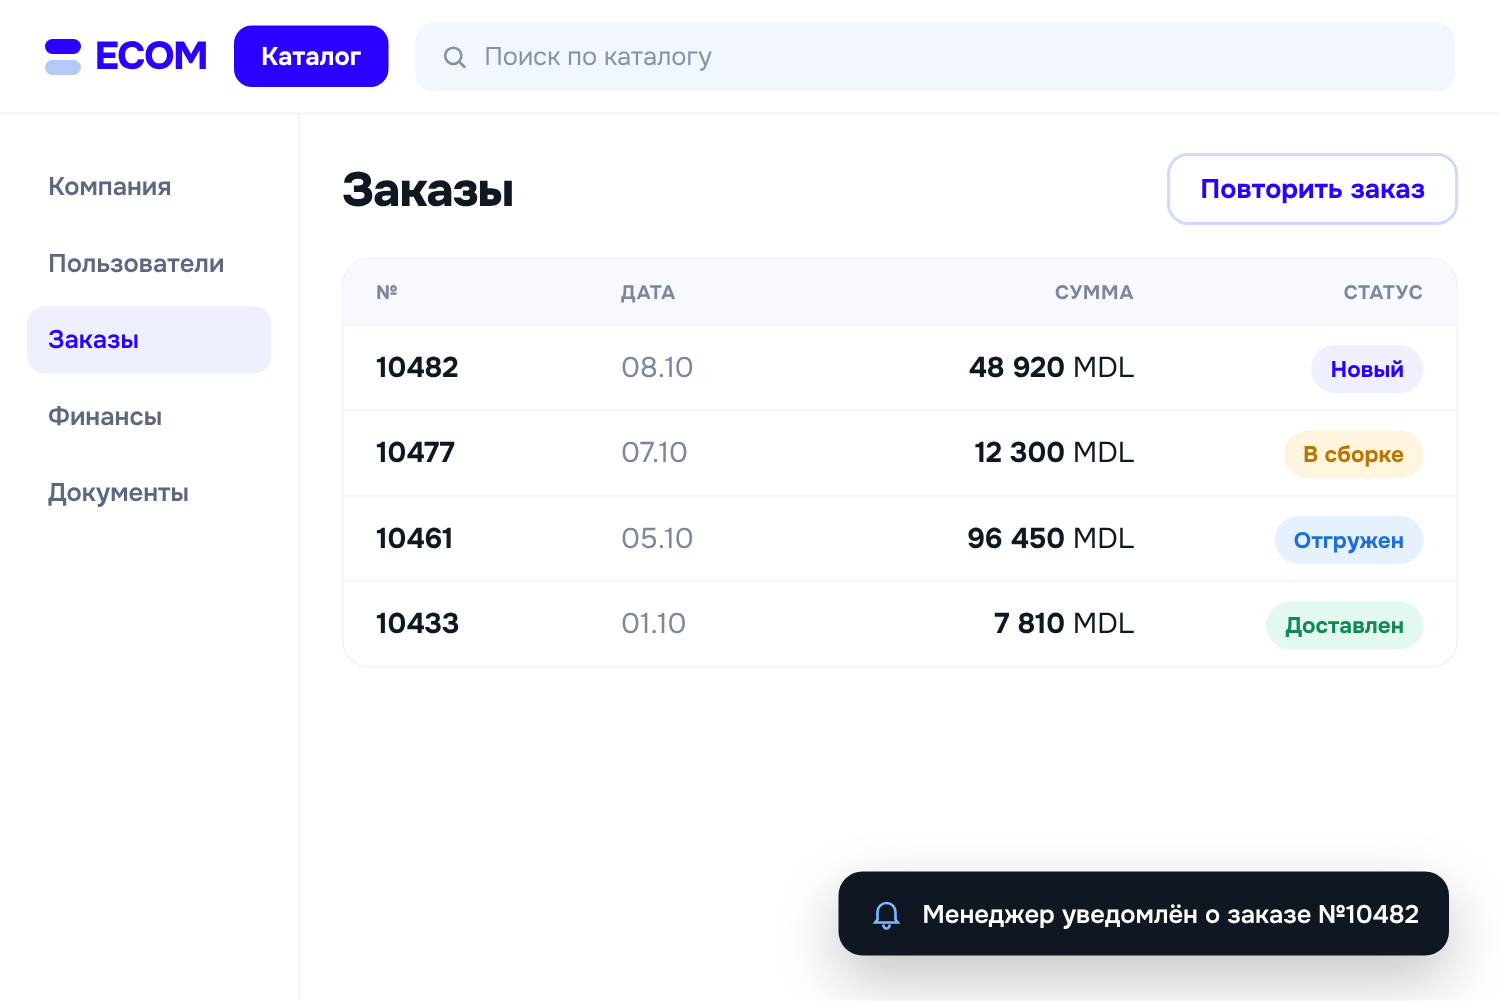Click the notification text about order №10482
Screen dimensions: 1500x1001
[1171, 914]
